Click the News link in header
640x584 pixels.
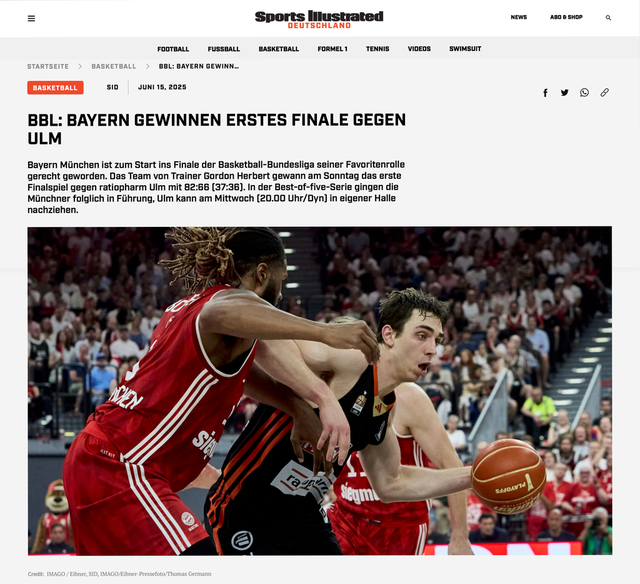pos(519,18)
